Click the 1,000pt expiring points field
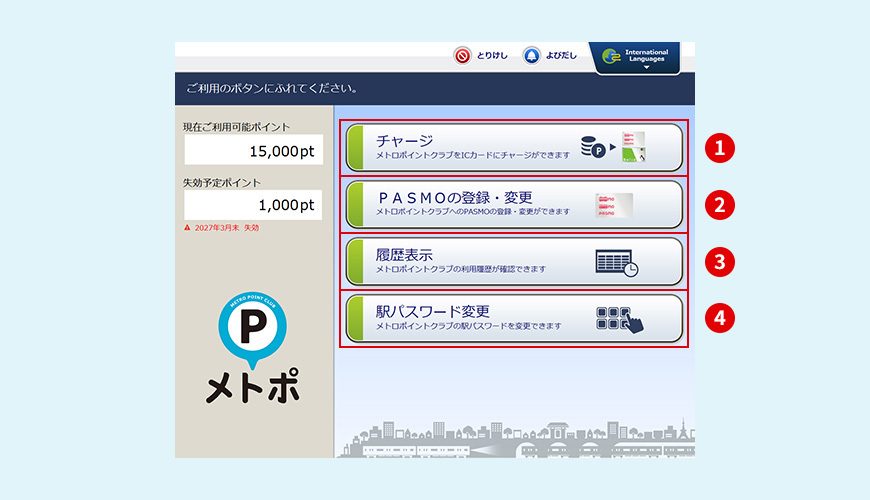The image size is (870, 500). coord(239,205)
